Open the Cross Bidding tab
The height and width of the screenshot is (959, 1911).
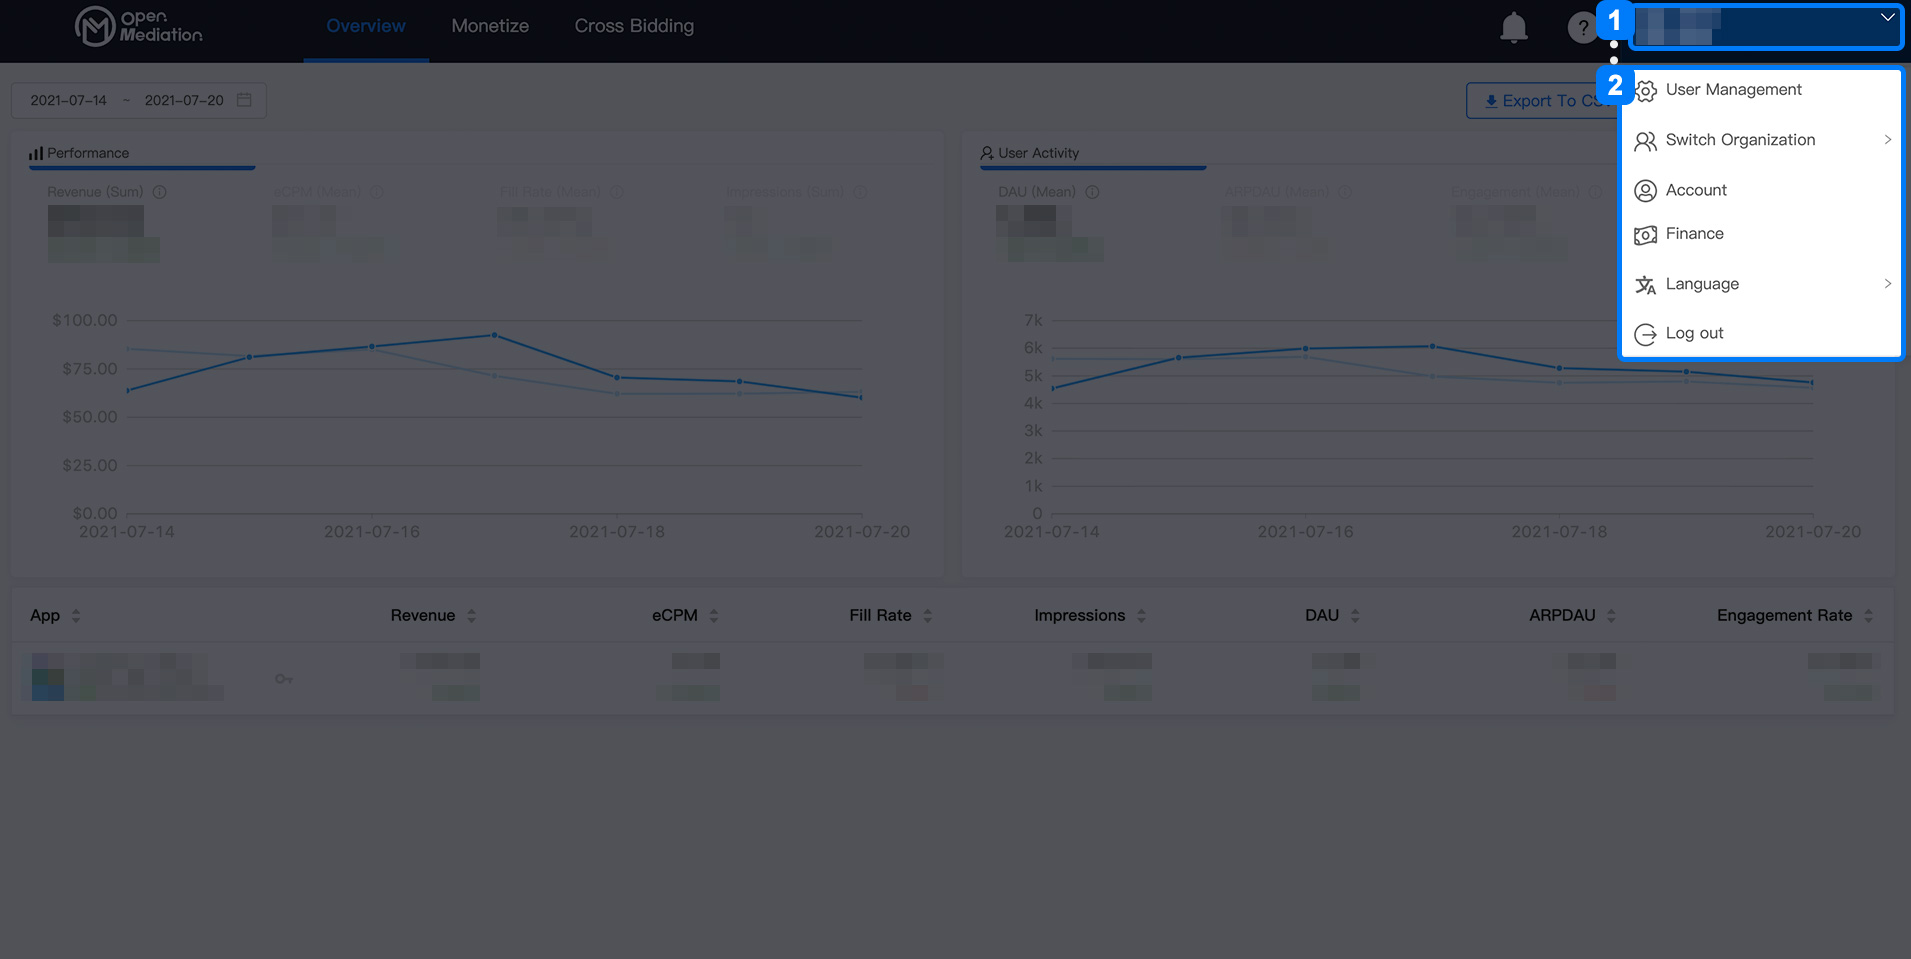click(x=634, y=25)
